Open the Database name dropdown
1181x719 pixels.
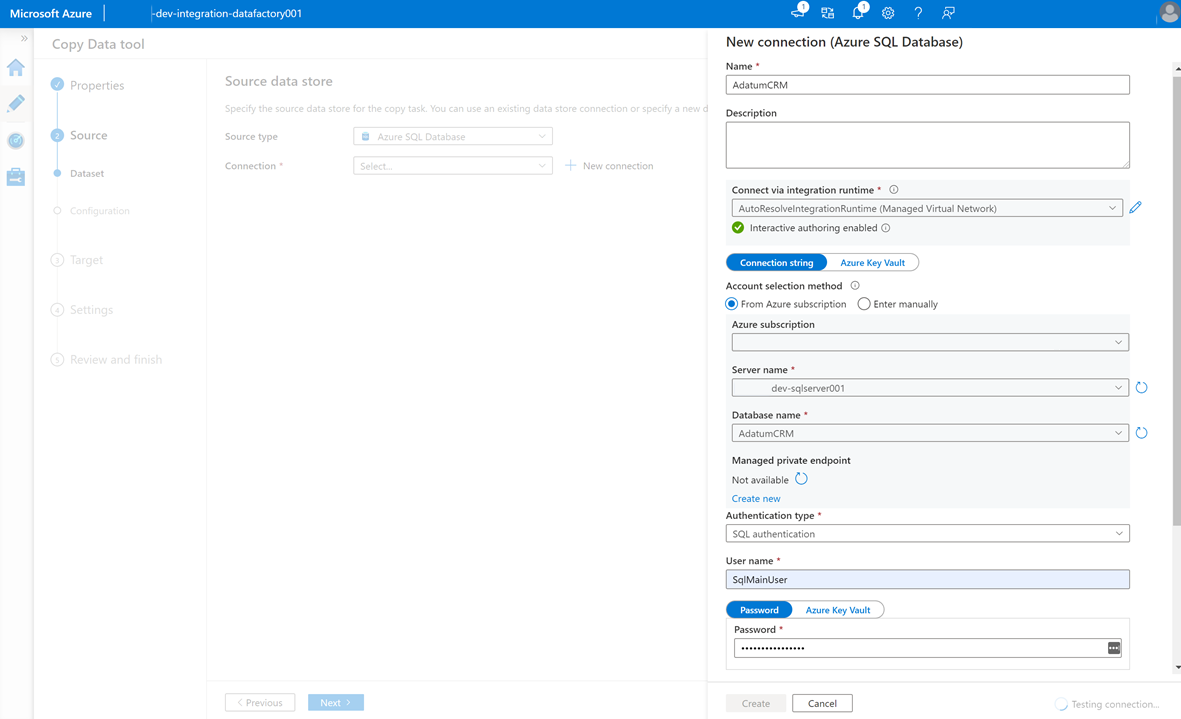click(x=930, y=433)
